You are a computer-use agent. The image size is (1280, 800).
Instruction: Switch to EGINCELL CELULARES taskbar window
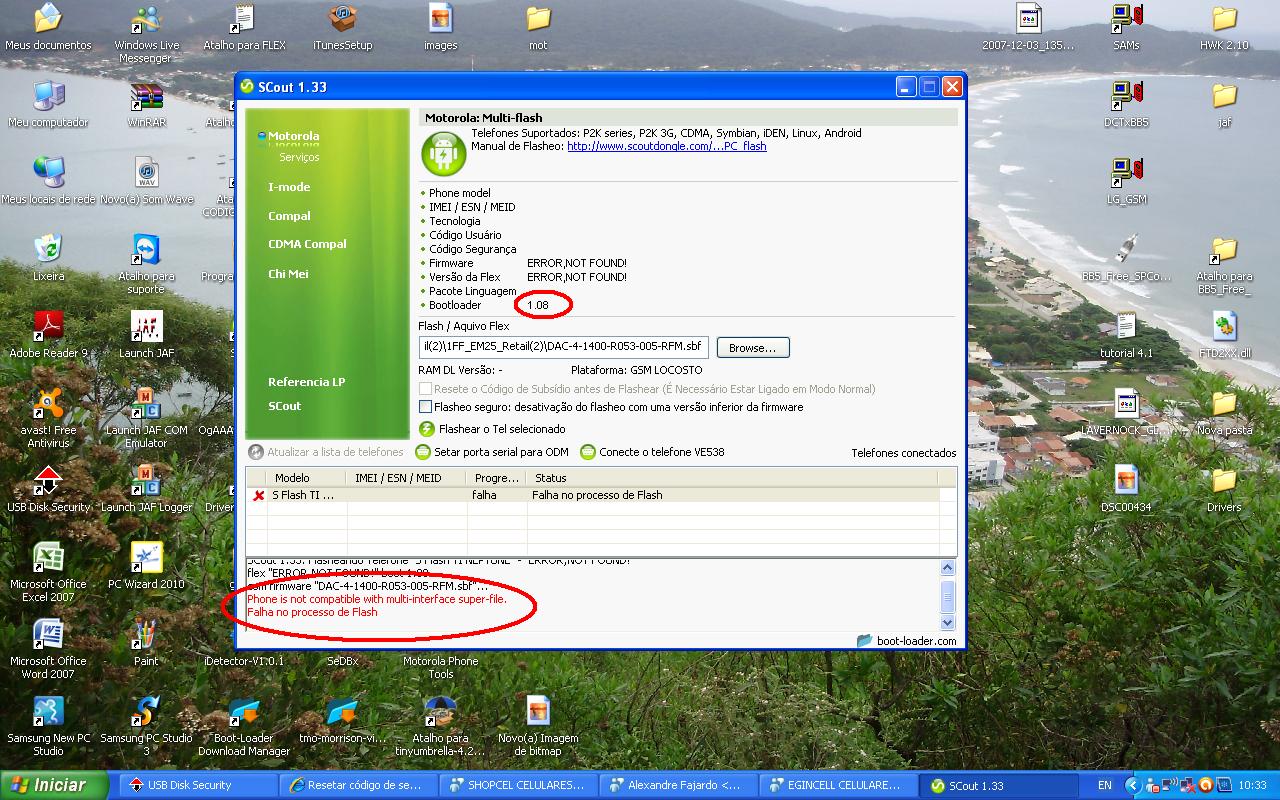838,785
